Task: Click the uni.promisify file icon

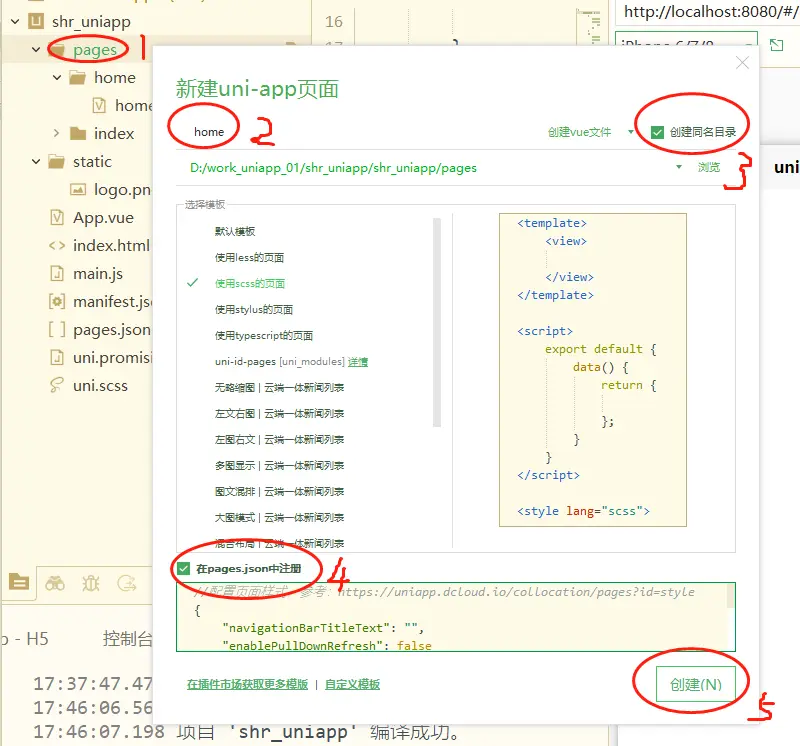Action: coord(57,358)
